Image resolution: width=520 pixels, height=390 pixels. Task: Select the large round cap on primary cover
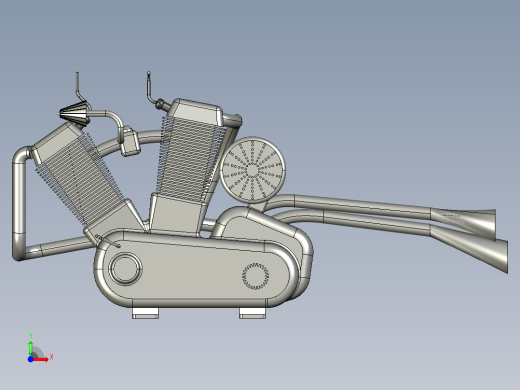[125, 268]
